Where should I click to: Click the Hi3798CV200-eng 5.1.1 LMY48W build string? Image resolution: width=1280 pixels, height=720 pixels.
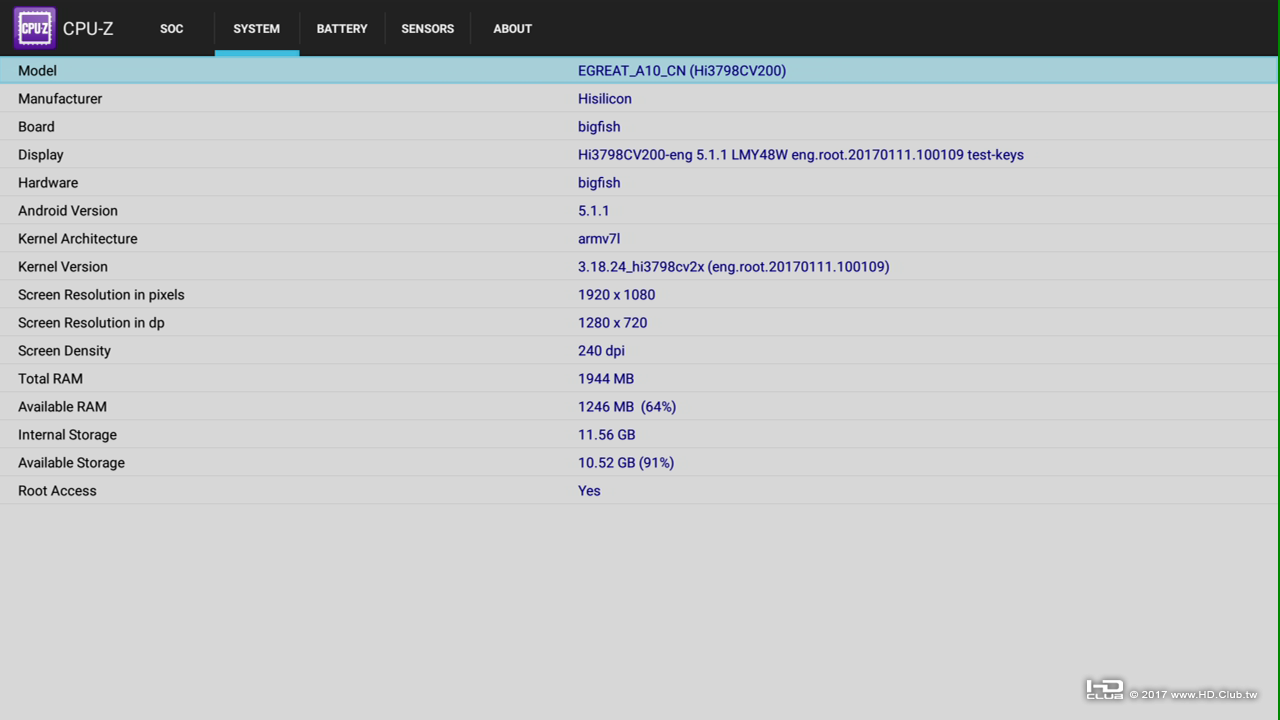coord(801,155)
